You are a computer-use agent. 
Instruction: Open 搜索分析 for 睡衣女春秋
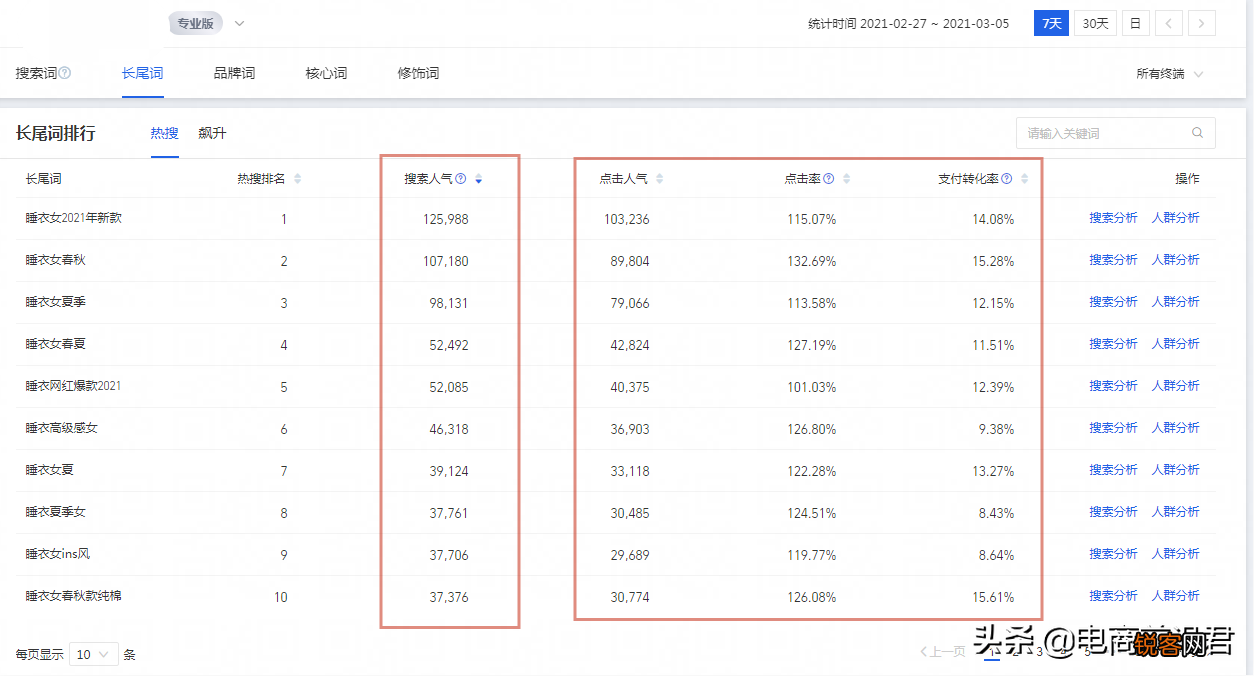[1113, 260]
